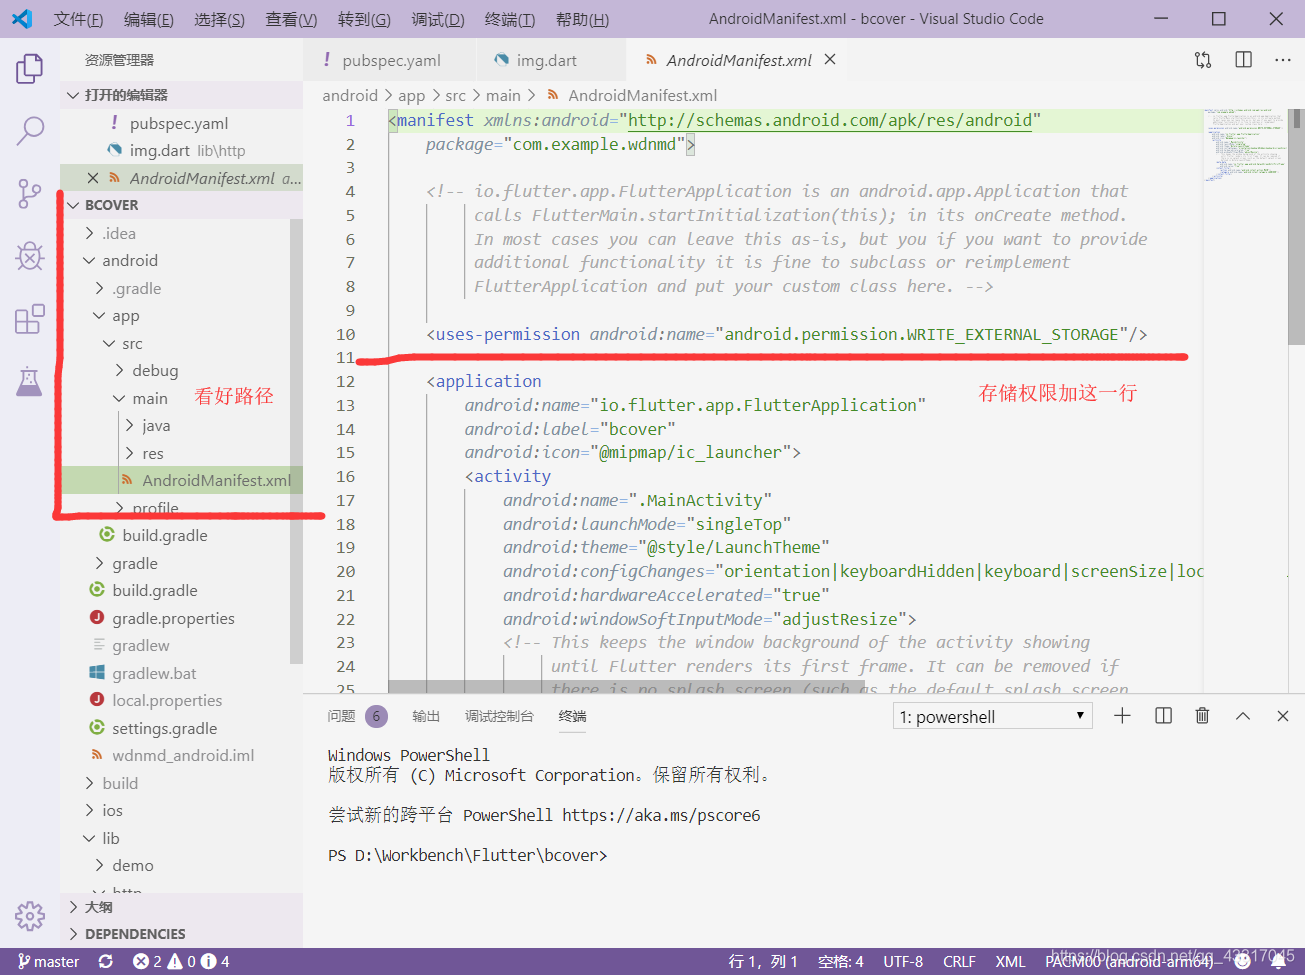The width and height of the screenshot is (1305, 975).
Task: Click the Visual Studio Code logo icon
Action: tap(22, 19)
